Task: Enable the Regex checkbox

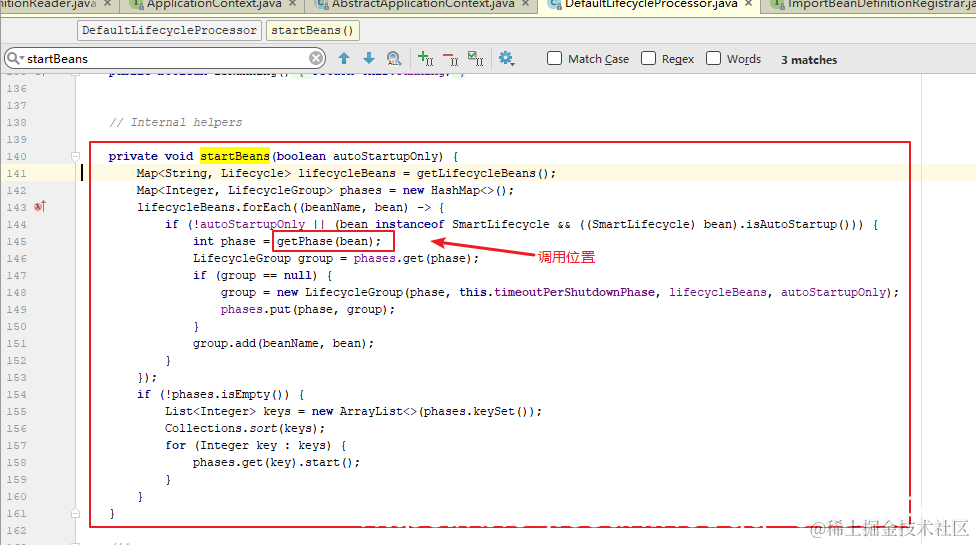Action: pos(649,58)
